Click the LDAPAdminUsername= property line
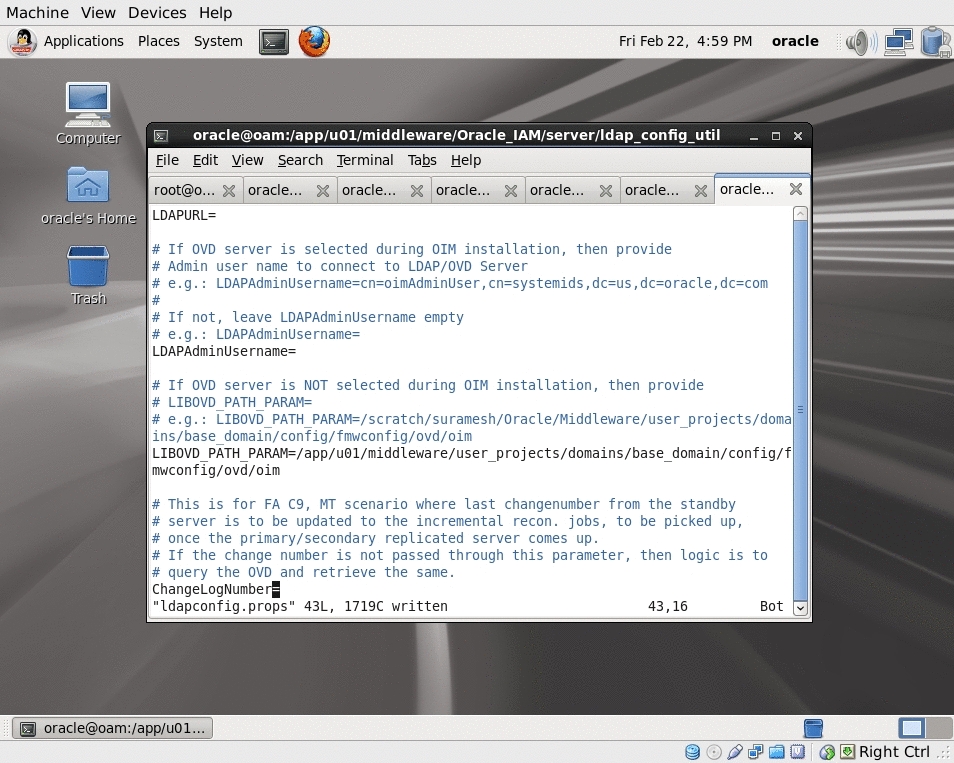This screenshot has width=954, height=763. tap(224, 351)
